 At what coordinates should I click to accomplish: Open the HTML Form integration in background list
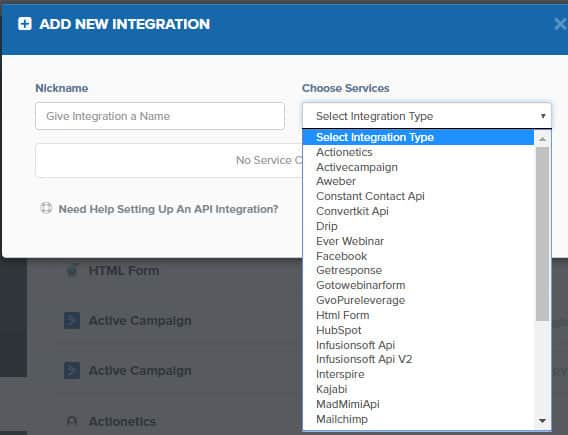click(124, 271)
